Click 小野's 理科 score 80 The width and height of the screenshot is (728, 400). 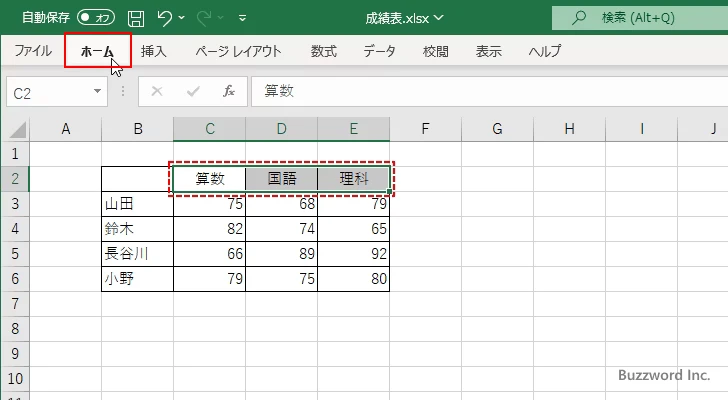[353, 279]
